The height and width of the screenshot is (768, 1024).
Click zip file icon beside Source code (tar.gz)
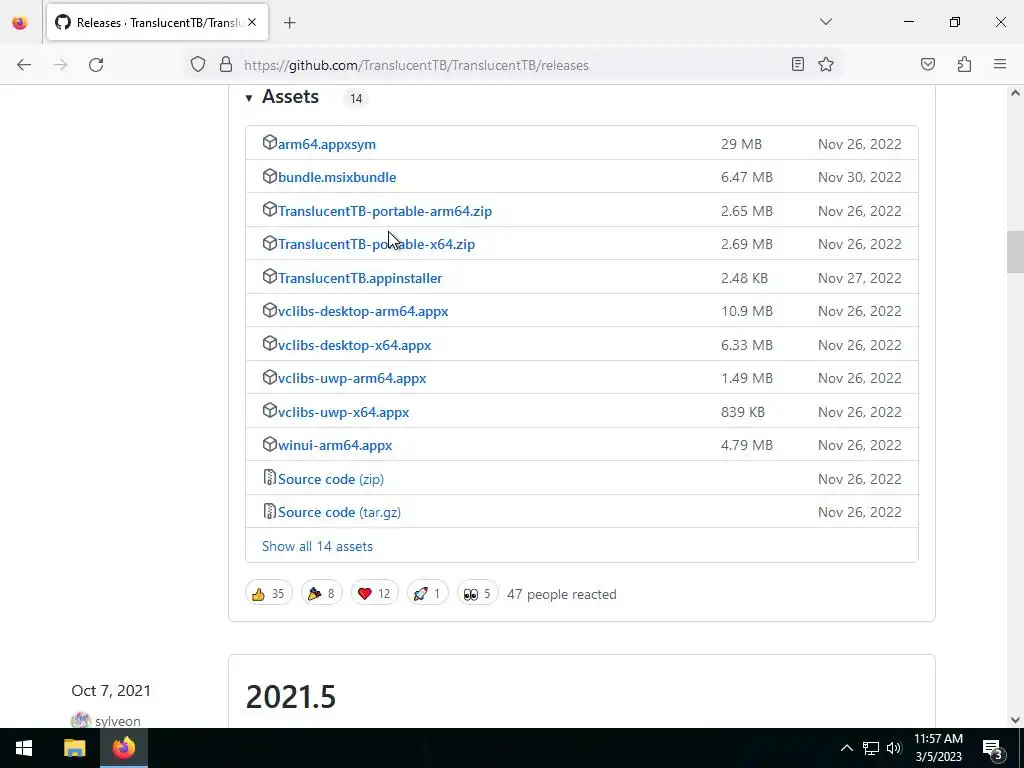click(269, 511)
